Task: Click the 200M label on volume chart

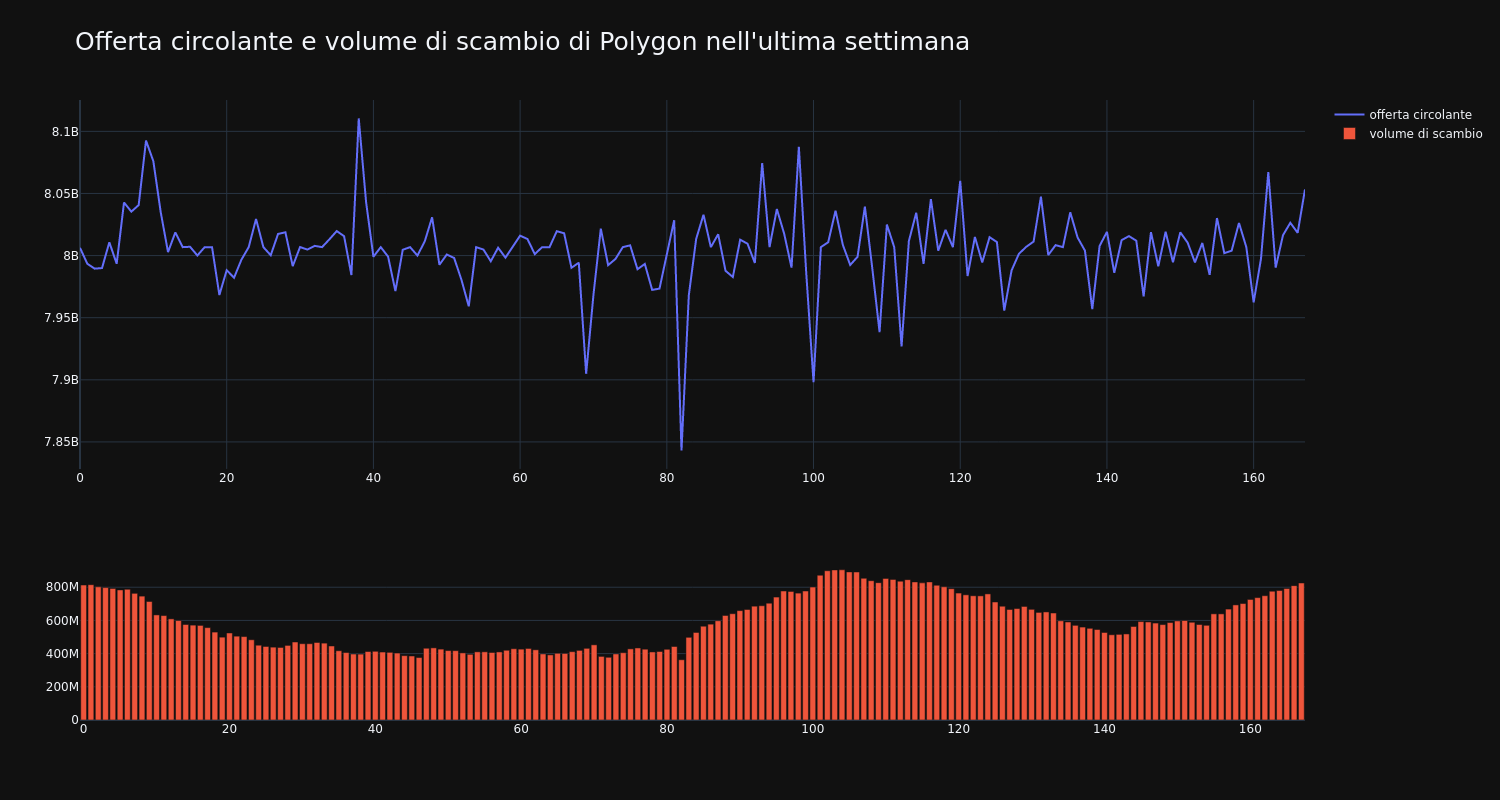Action: click(61, 687)
